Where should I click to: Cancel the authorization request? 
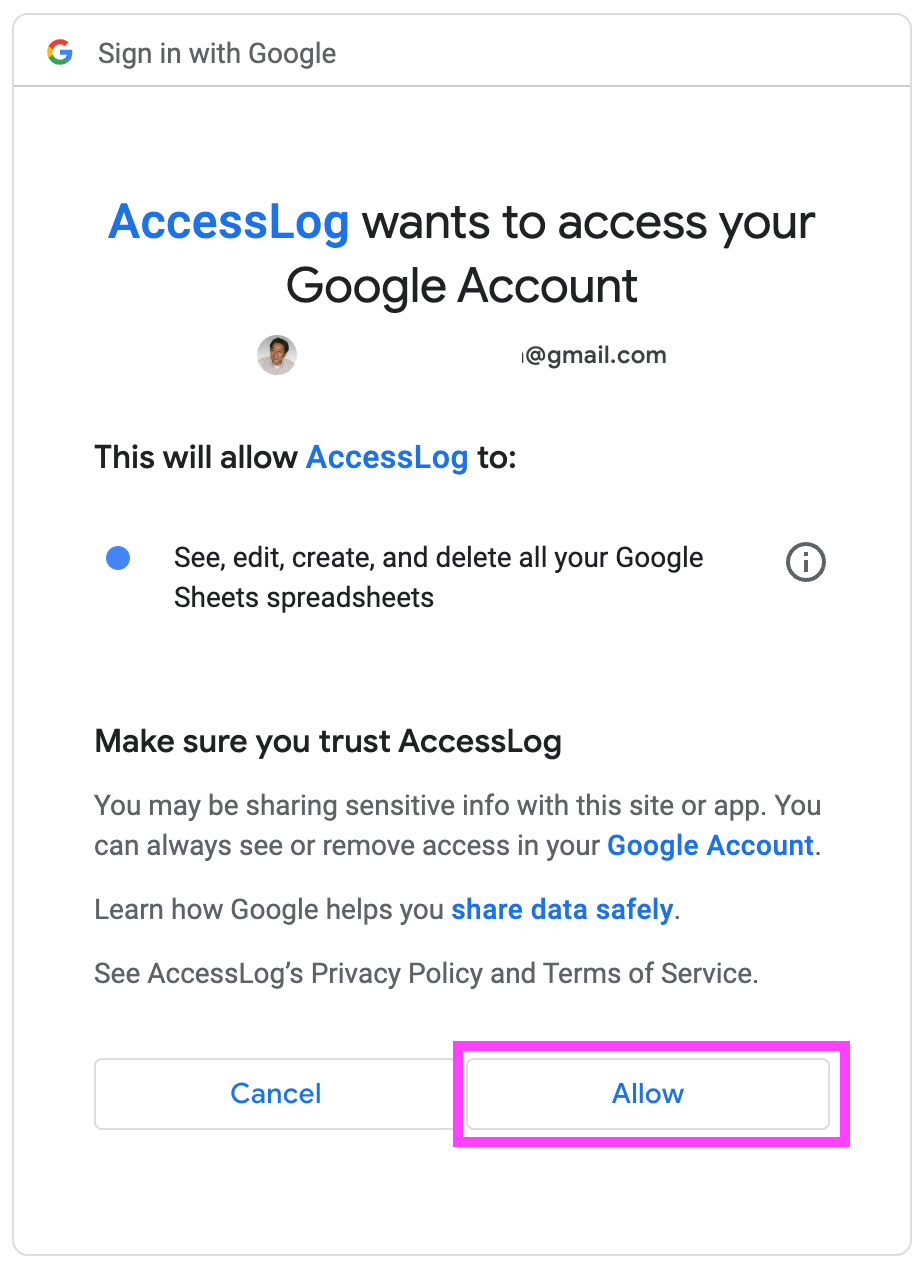tap(276, 1093)
